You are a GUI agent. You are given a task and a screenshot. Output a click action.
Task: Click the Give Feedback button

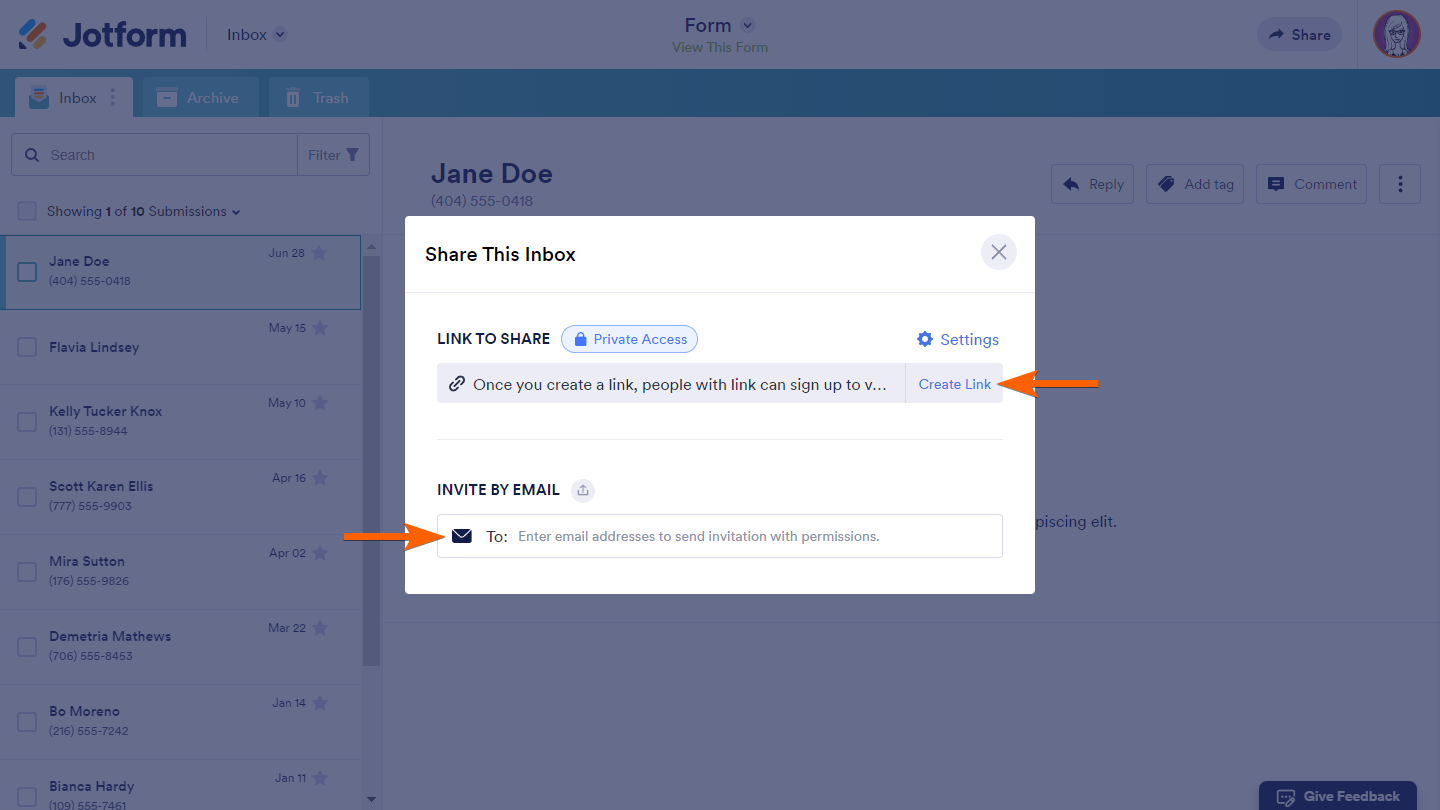(x=1338, y=796)
